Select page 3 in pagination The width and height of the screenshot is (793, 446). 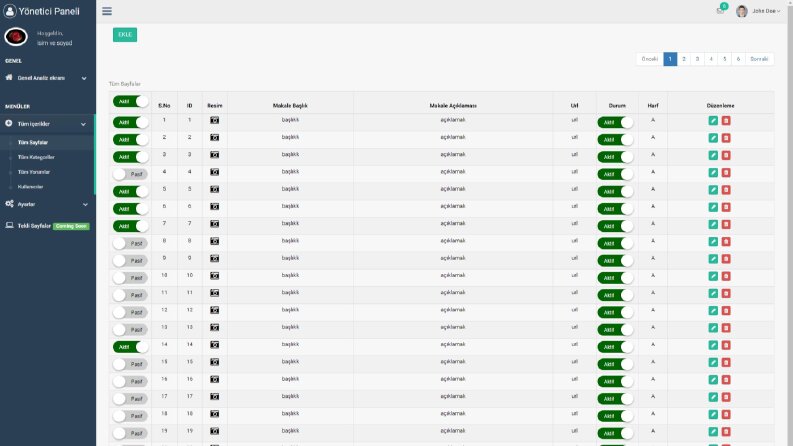click(x=697, y=59)
